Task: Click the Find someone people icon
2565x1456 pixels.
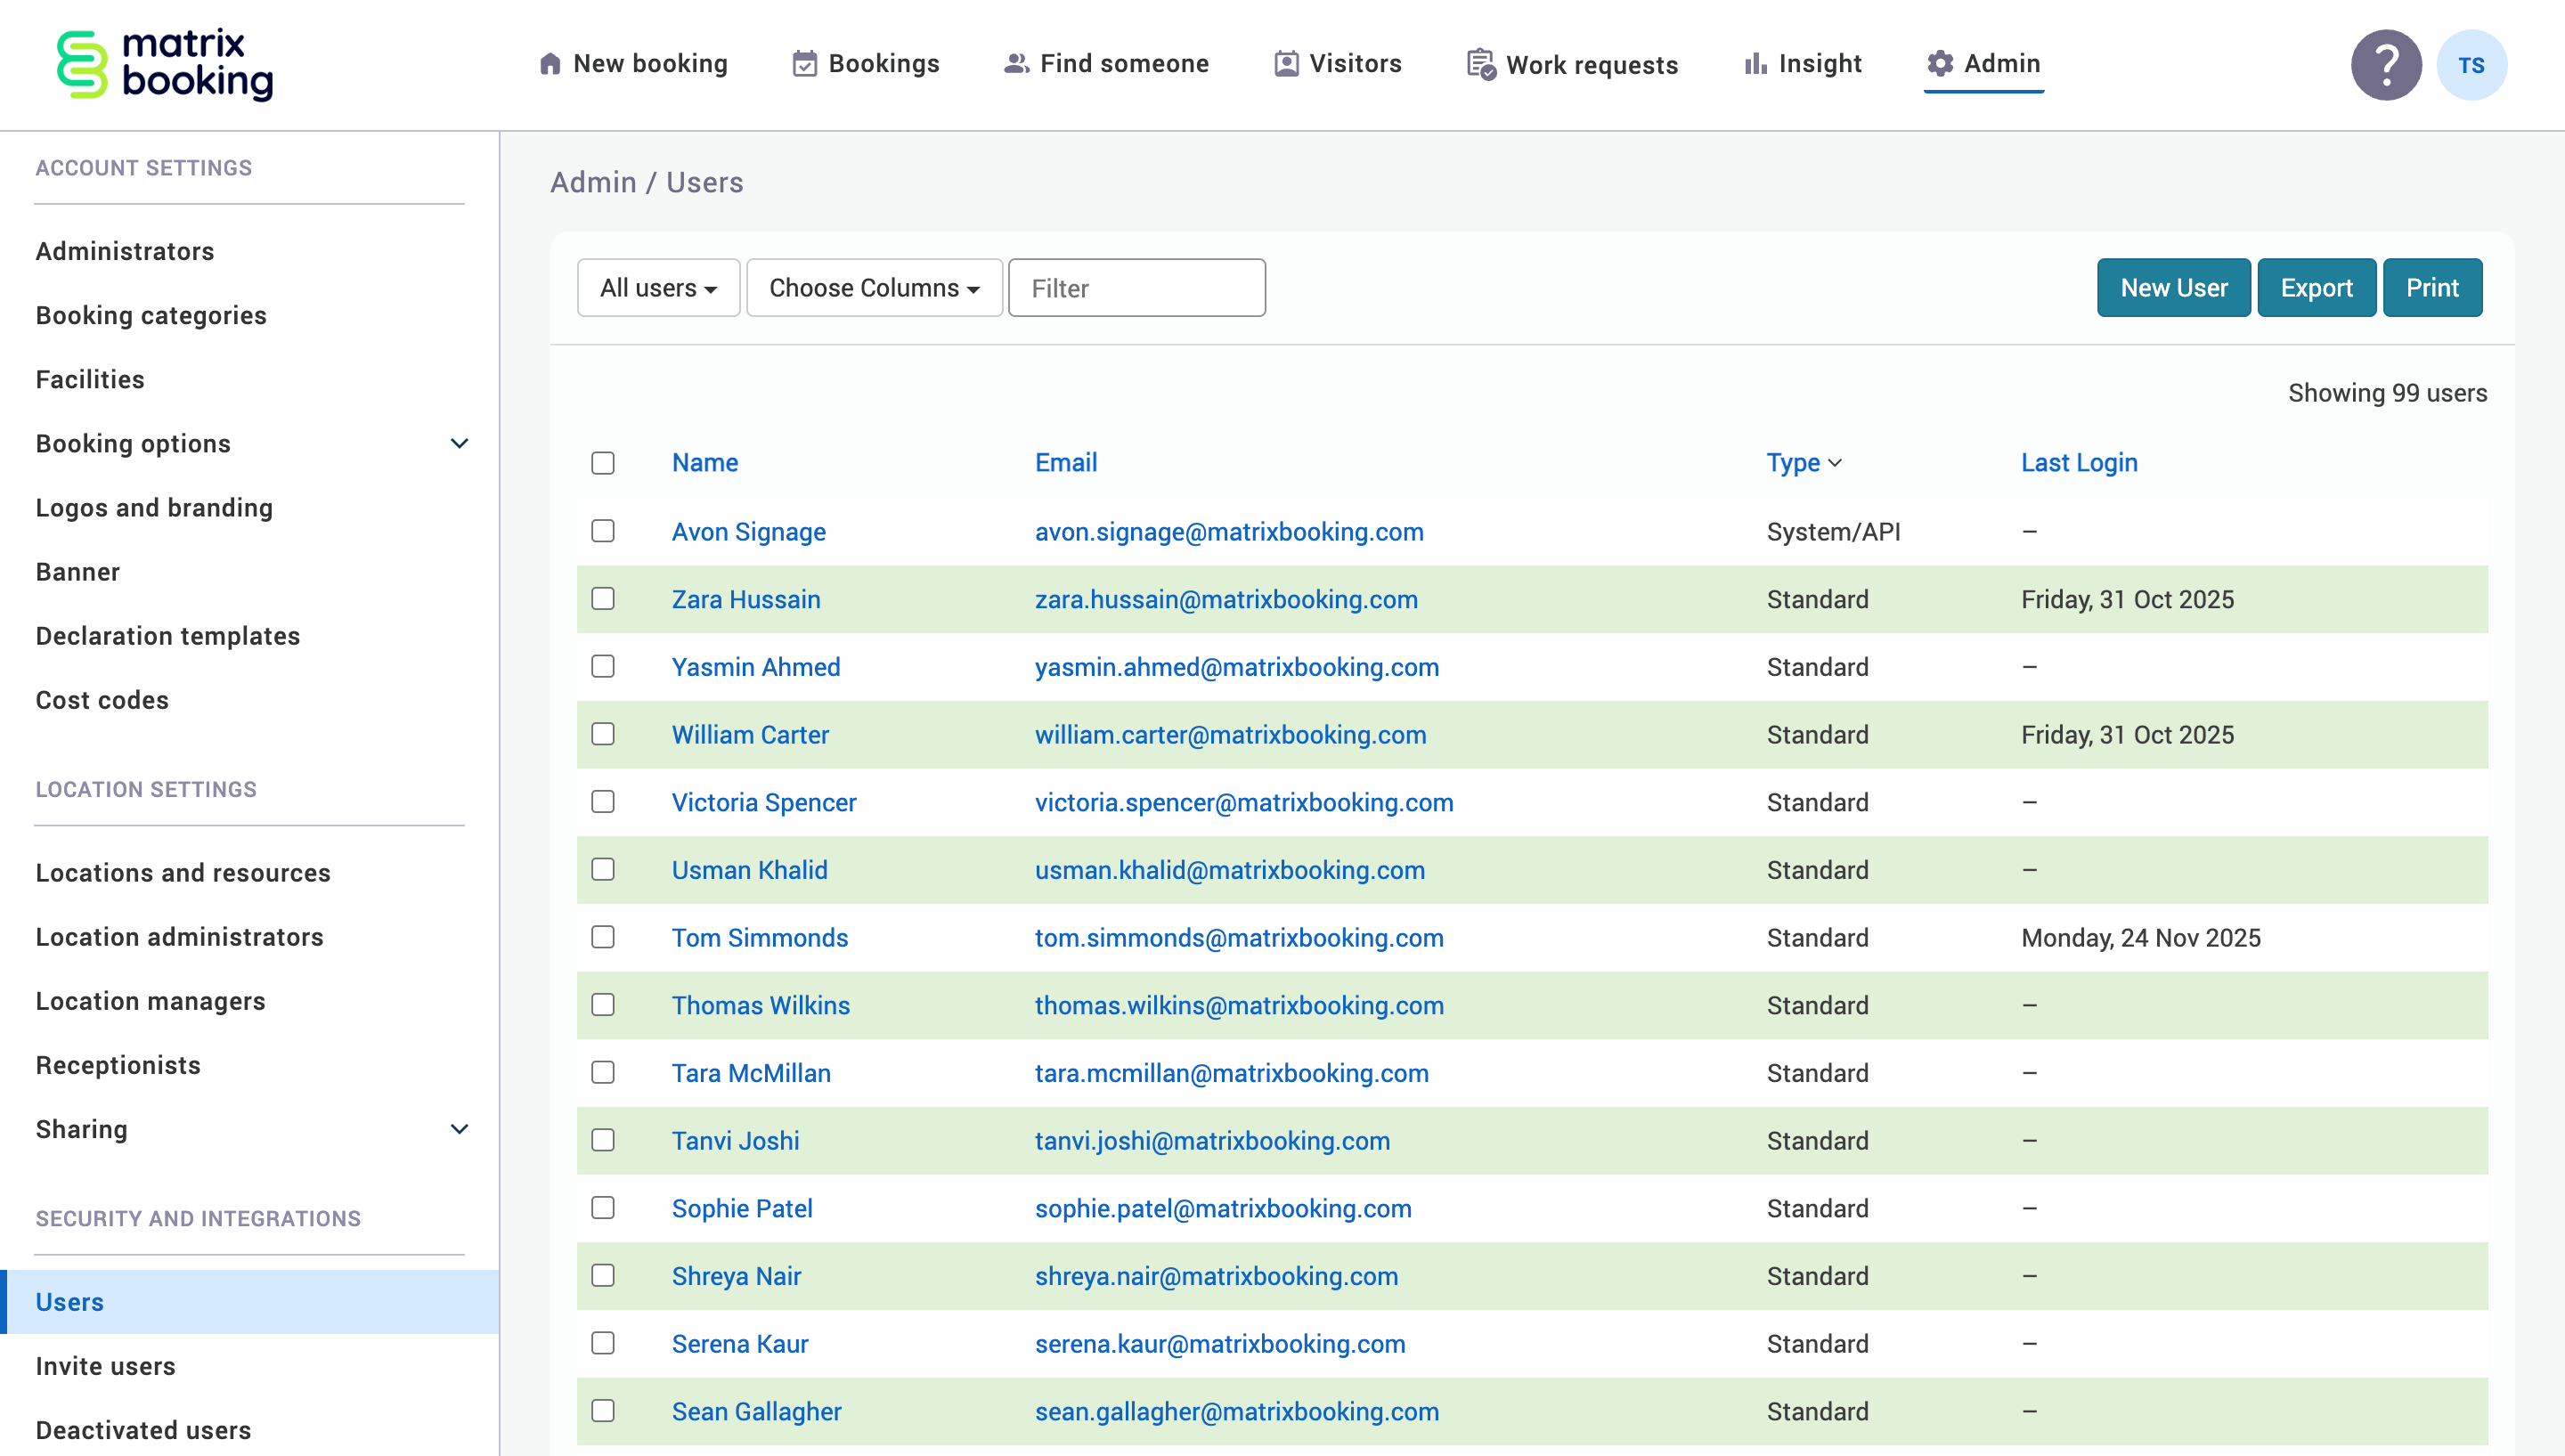Action: 1015,64
